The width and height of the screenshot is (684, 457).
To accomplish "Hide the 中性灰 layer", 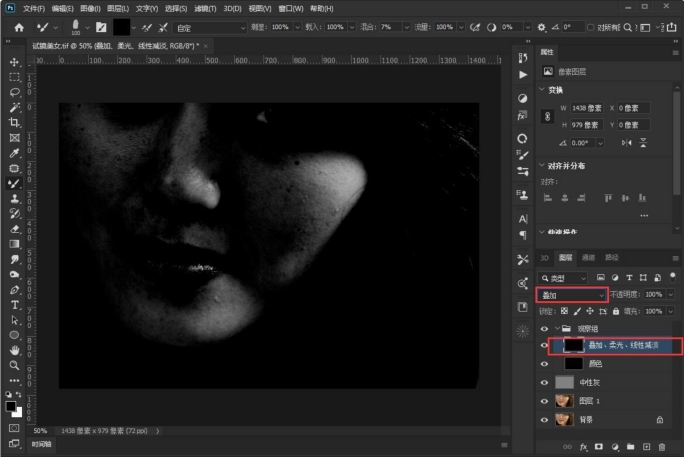I will (x=544, y=382).
